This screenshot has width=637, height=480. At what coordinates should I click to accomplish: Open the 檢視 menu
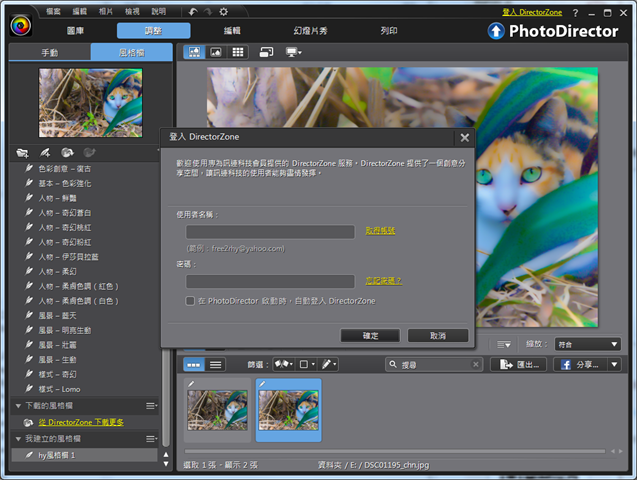pyautogui.click(x=132, y=11)
